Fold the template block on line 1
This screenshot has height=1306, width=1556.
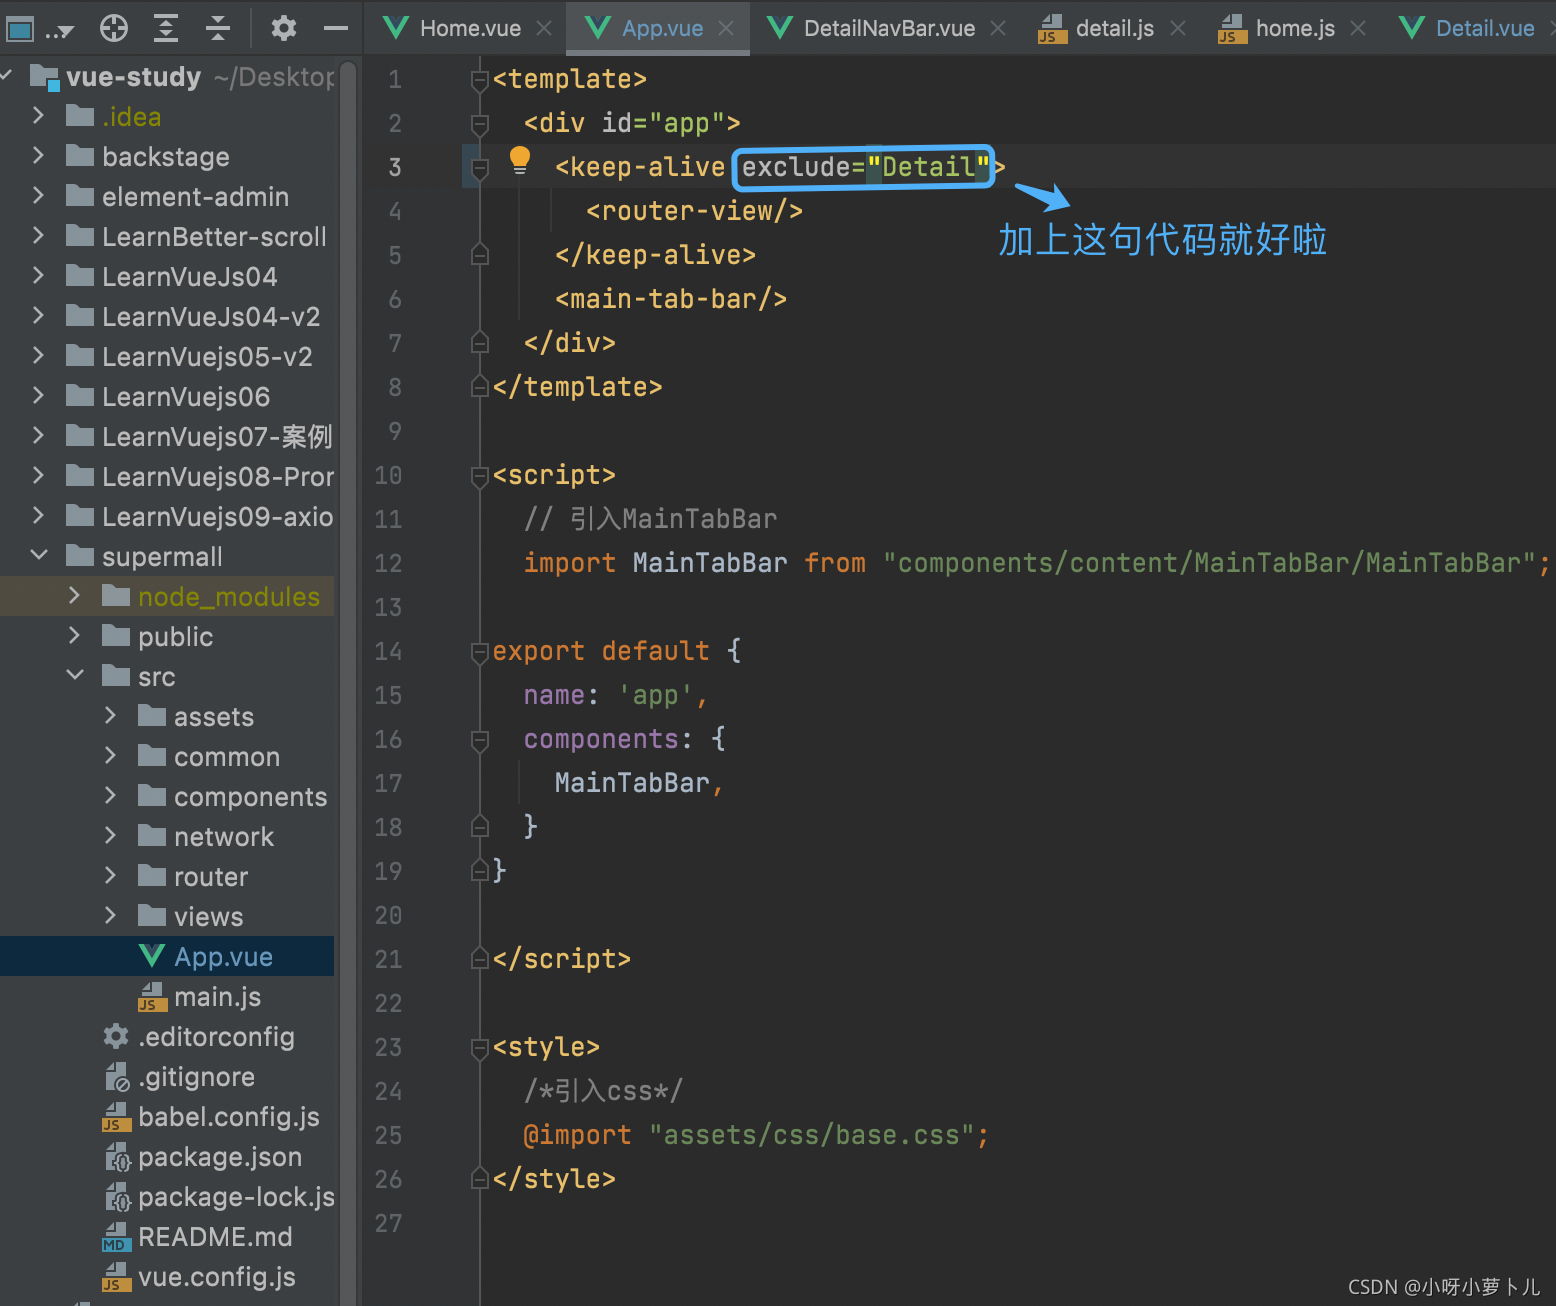click(480, 80)
